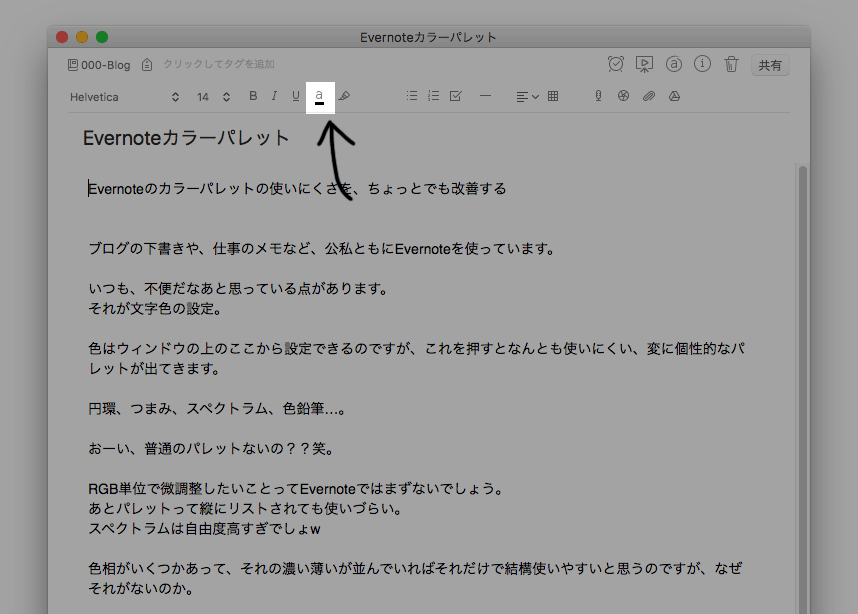Toggle italic formatting
This screenshot has width=858, height=614.
pos(274,96)
